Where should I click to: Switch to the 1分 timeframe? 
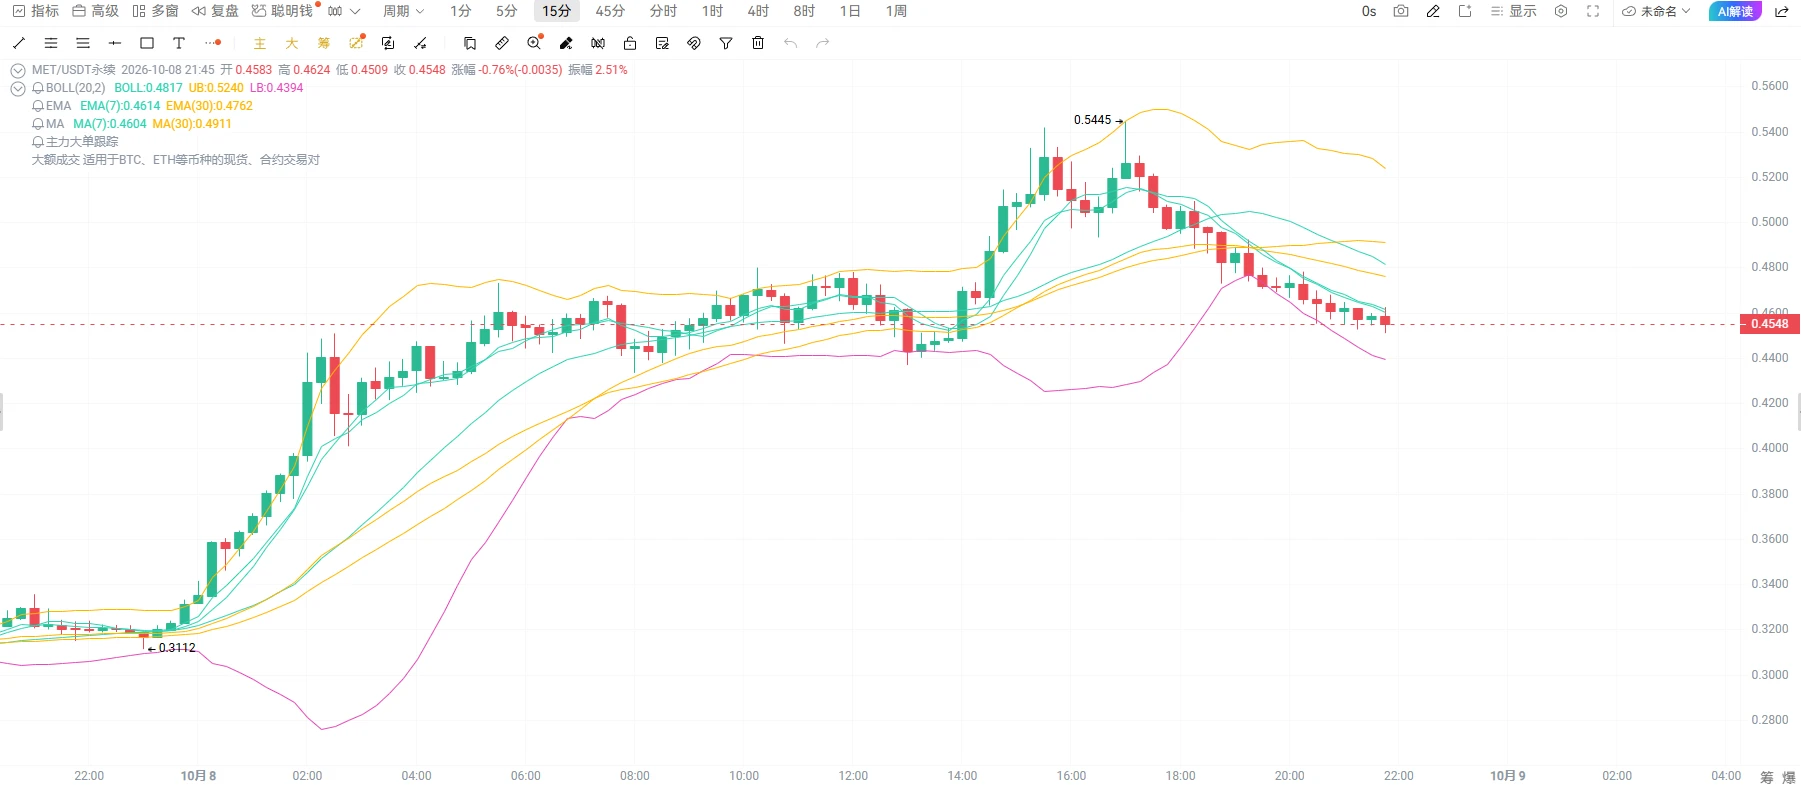460,11
